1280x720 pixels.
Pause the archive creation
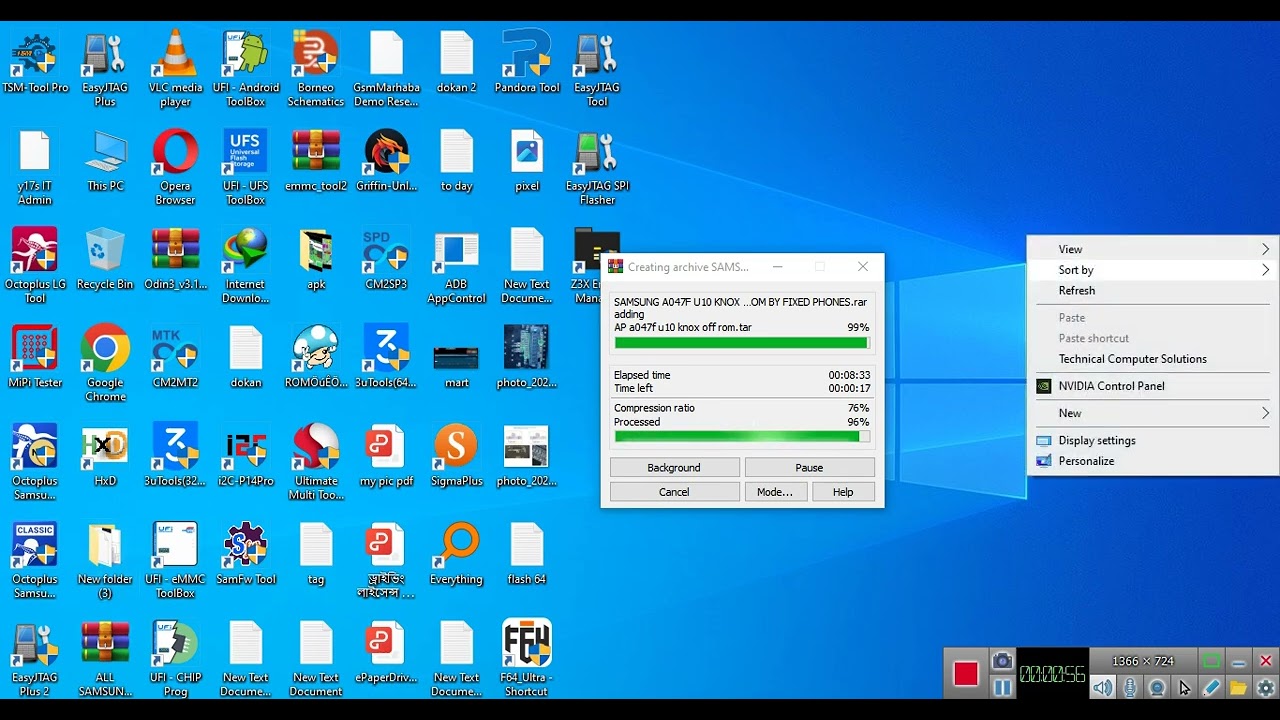tap(809, 468)
